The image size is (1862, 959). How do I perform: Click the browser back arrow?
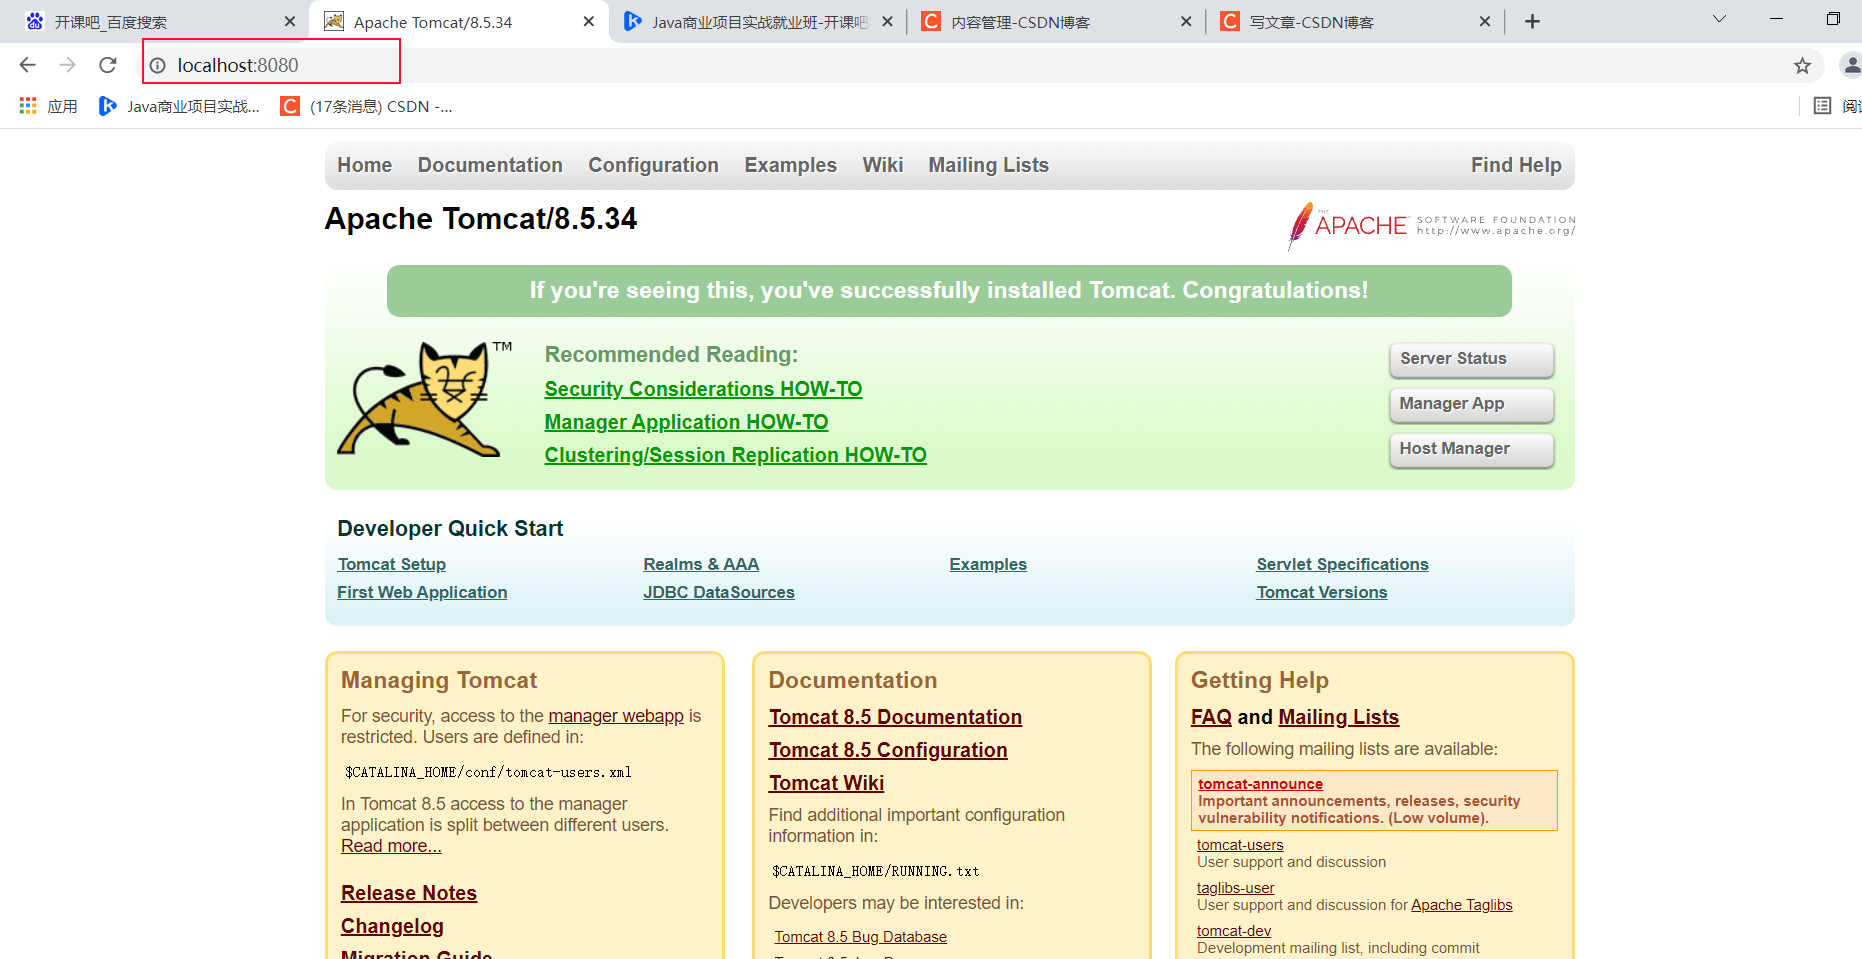(27, 65)
